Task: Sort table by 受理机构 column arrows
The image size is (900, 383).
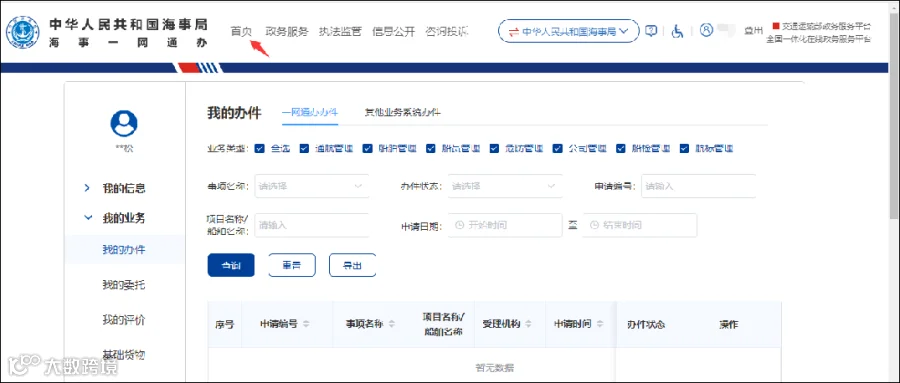Action: [527, 324]
